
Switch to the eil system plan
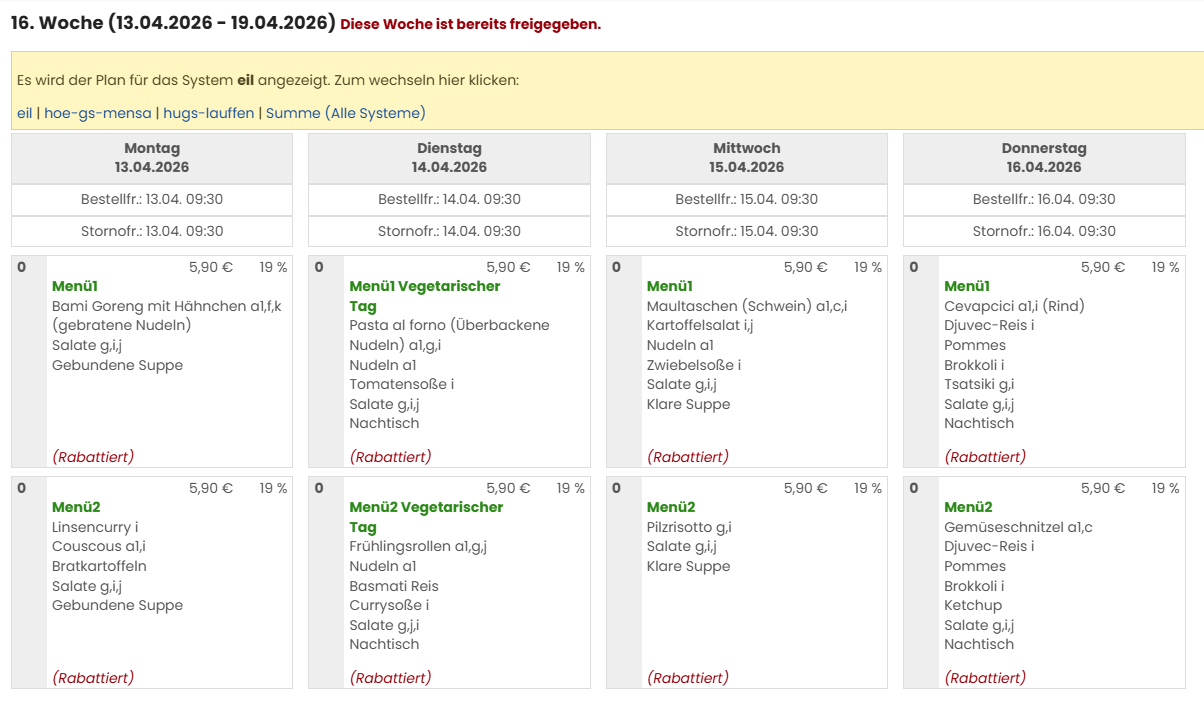pos(24,113)
